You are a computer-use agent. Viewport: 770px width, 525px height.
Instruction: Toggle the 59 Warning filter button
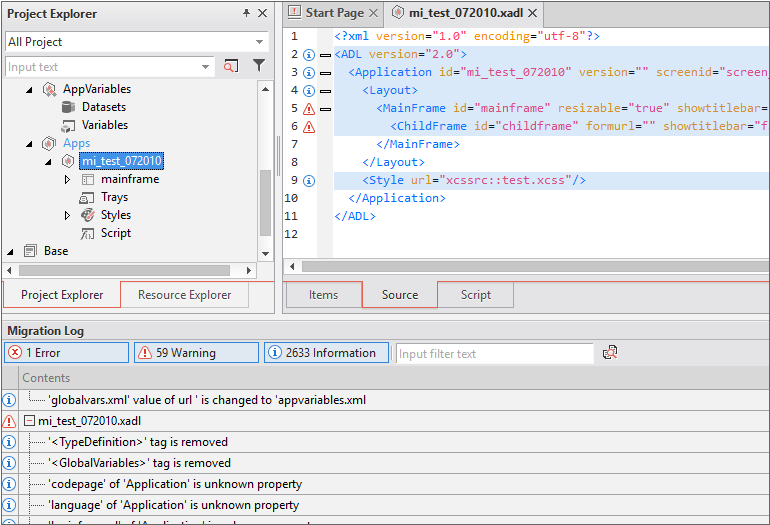click(196, 353)
